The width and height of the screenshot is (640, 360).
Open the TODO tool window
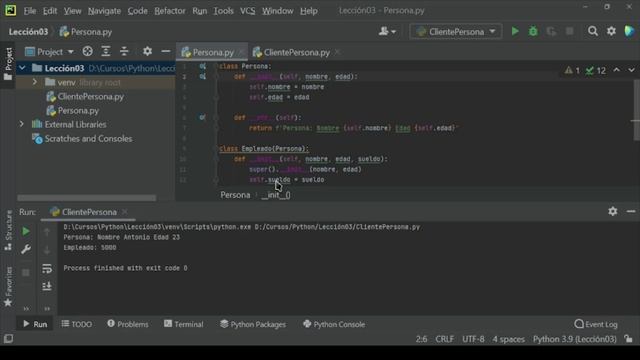tap(77, 324)
